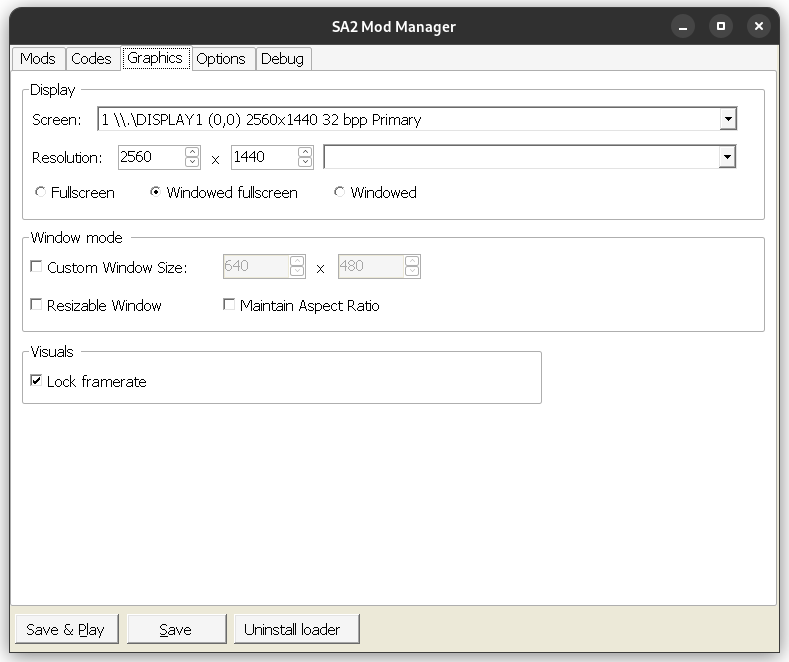The height and width of the screenshot is (662, 789).
Task: Click the resolution height field showing 1440
Action: [x=264, y=157]
